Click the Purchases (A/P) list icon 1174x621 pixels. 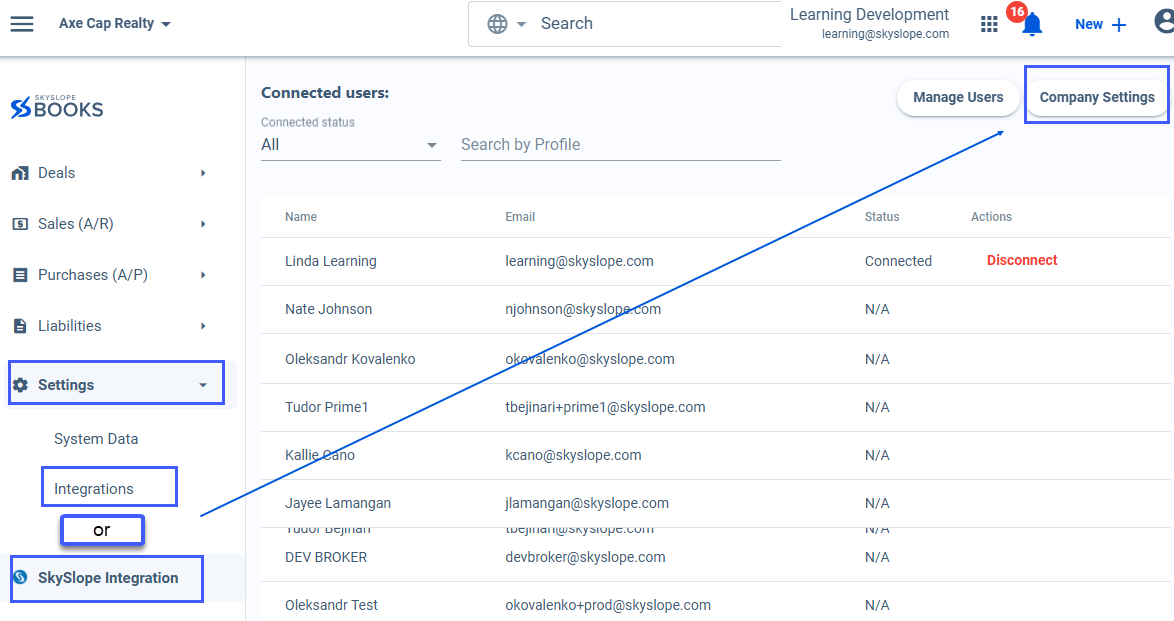20,275
